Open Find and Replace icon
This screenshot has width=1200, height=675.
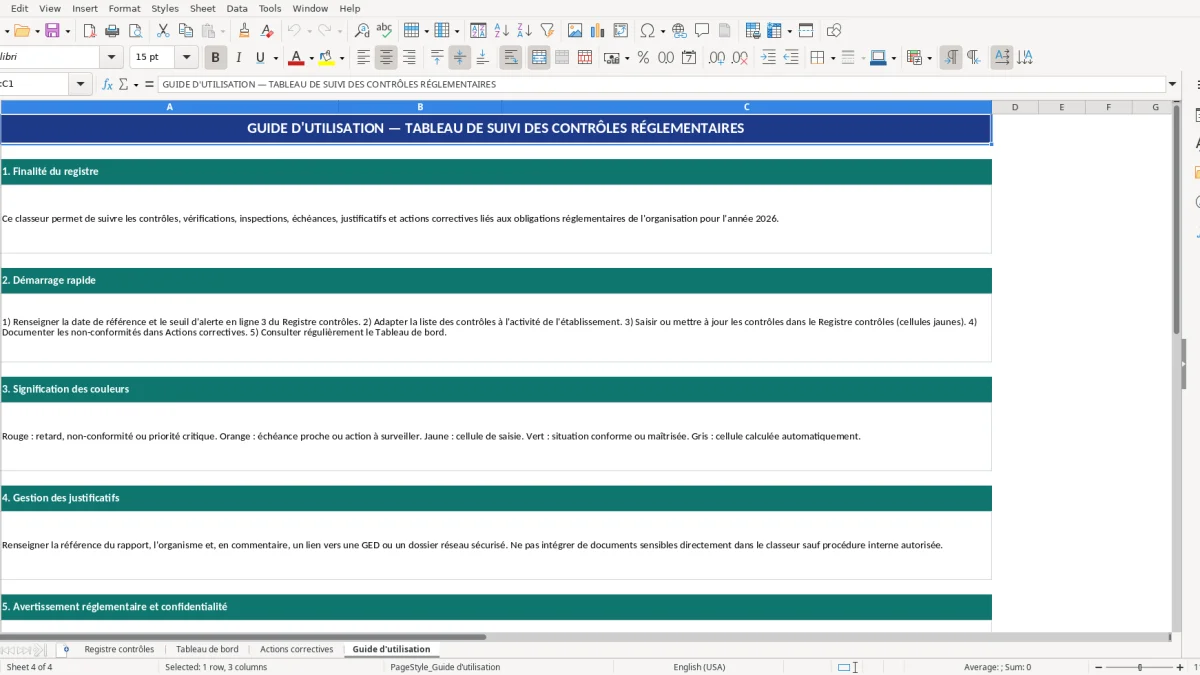pos(362,31)
